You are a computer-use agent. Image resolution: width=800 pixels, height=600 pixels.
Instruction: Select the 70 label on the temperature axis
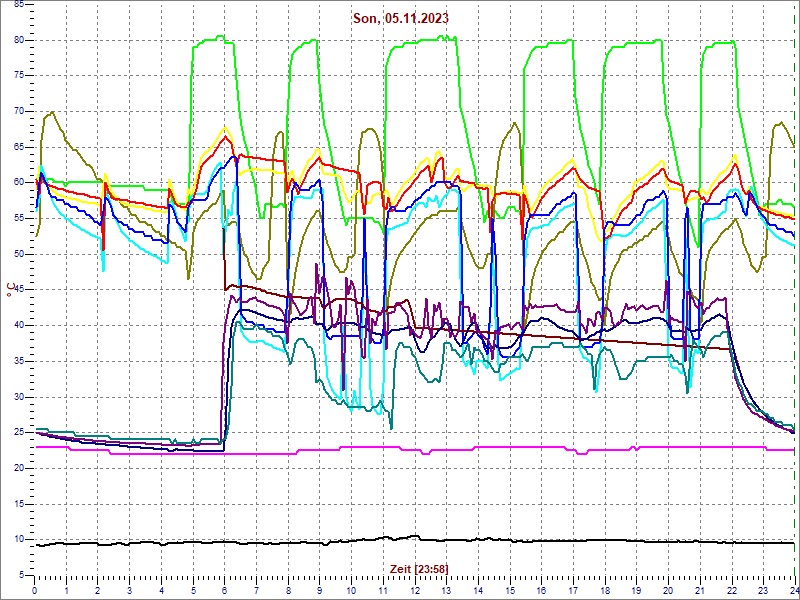pos(18,112)
